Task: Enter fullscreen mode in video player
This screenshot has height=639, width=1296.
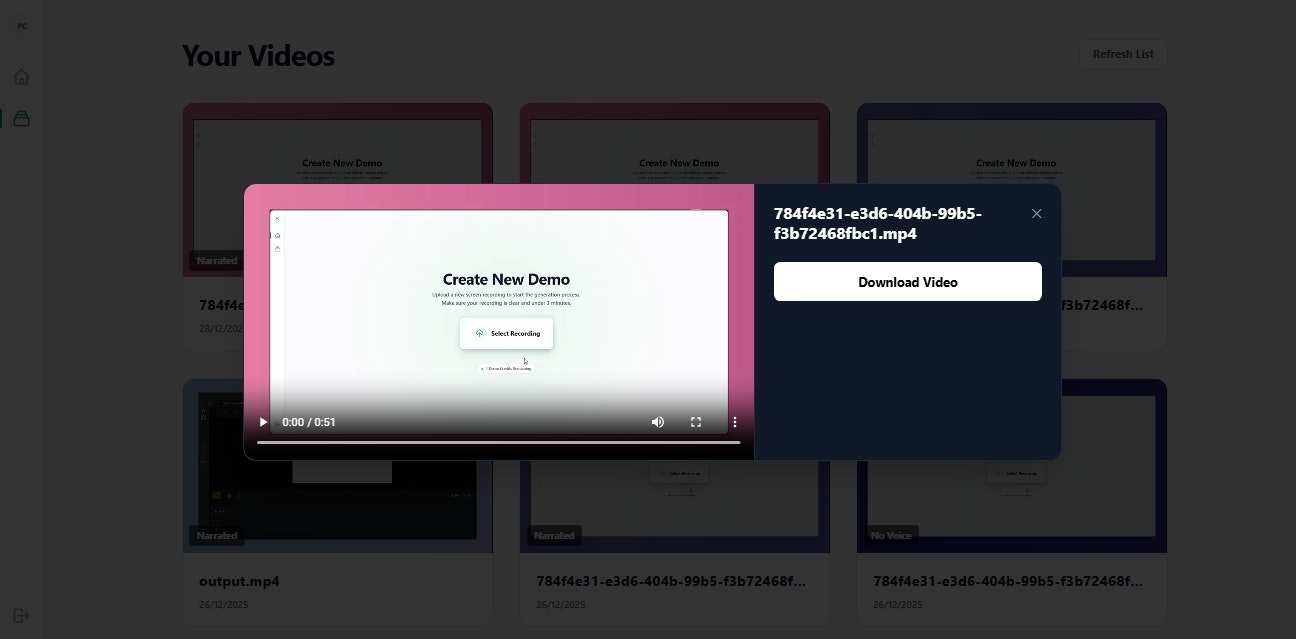Action: coord(696,422)
